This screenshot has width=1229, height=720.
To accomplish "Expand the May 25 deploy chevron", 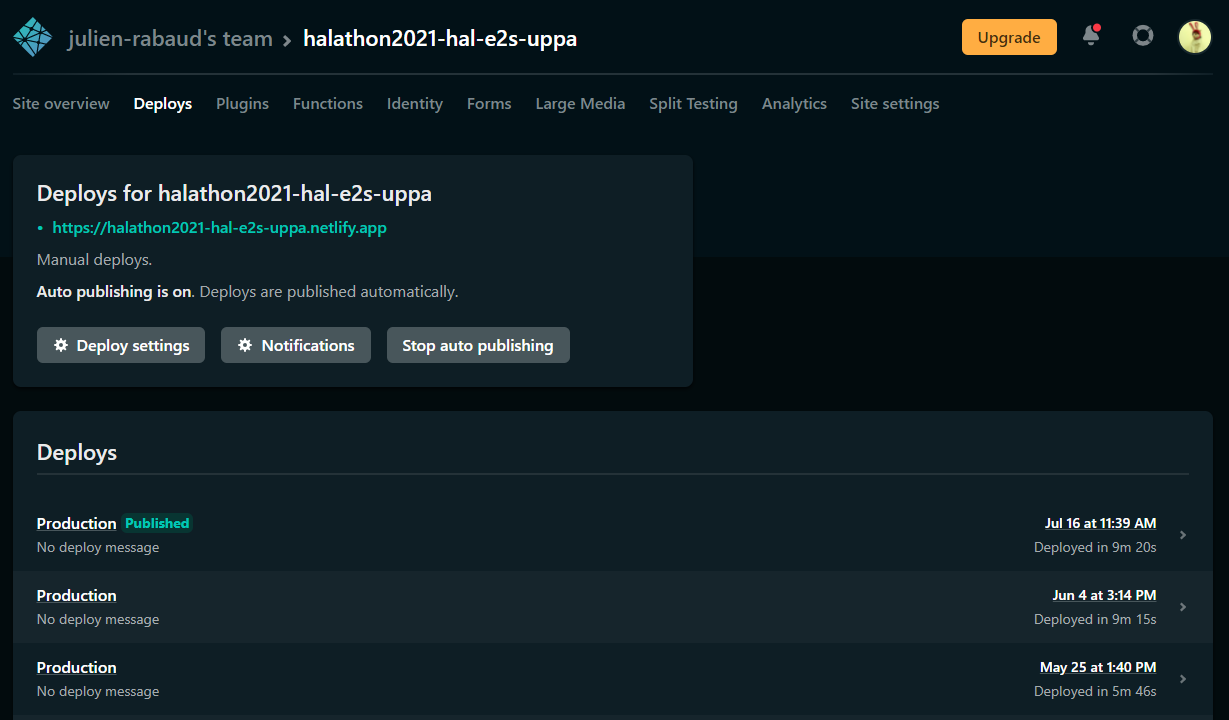I will click(1183, 679).
